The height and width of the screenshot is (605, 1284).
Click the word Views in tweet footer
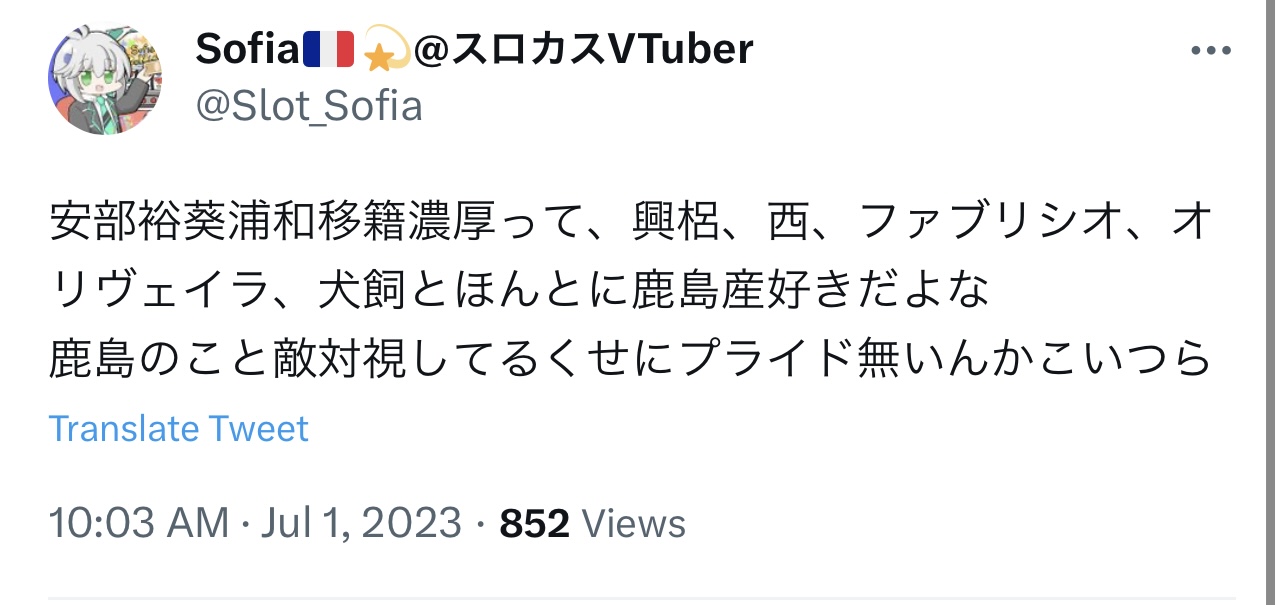coord(633,523)
